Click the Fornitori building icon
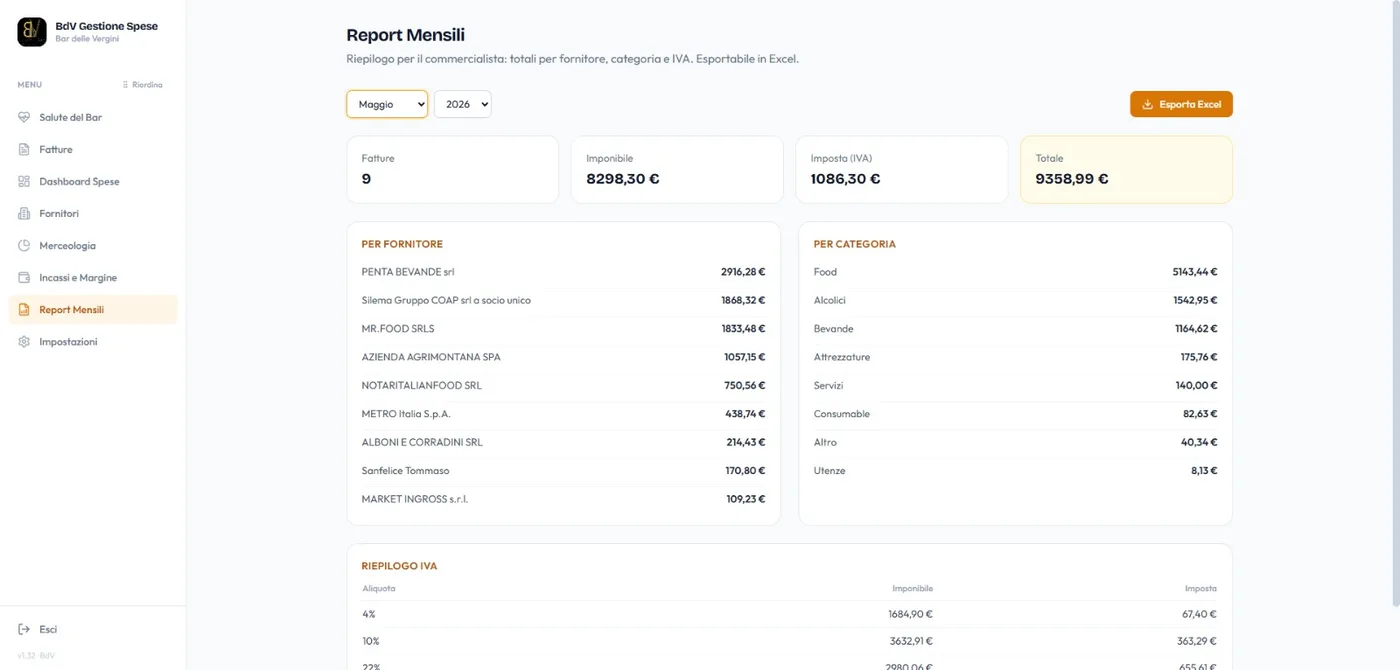 pyautogui.click(x=24, y=213)
